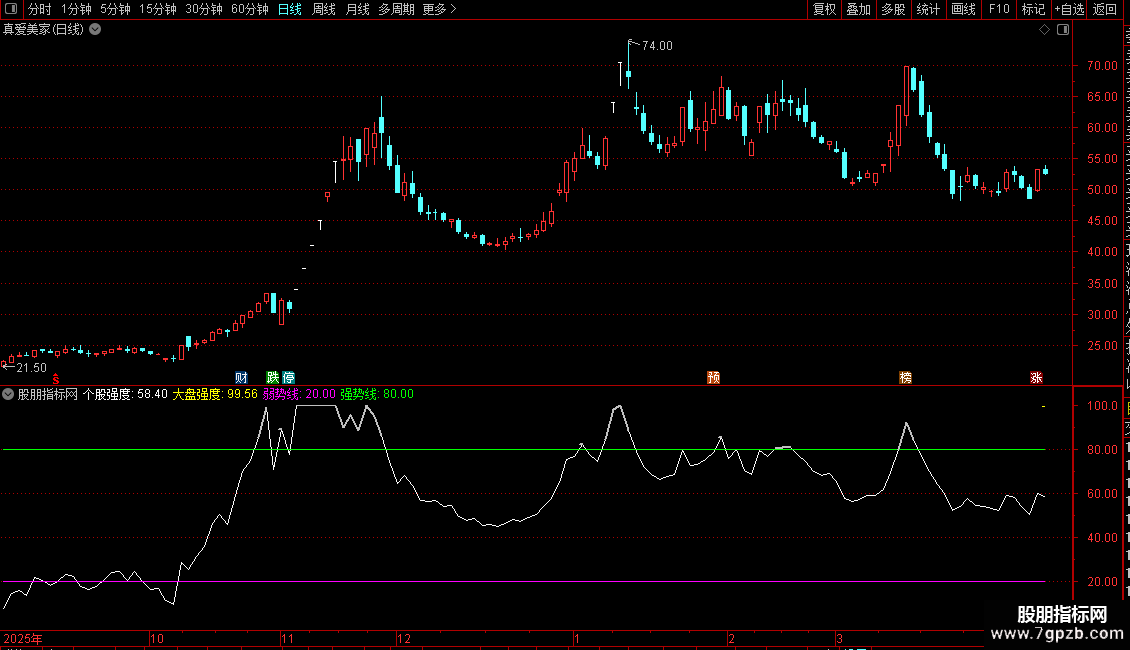Click the 榜 ranking event marker
The image size is (1130, 650).
906,378
